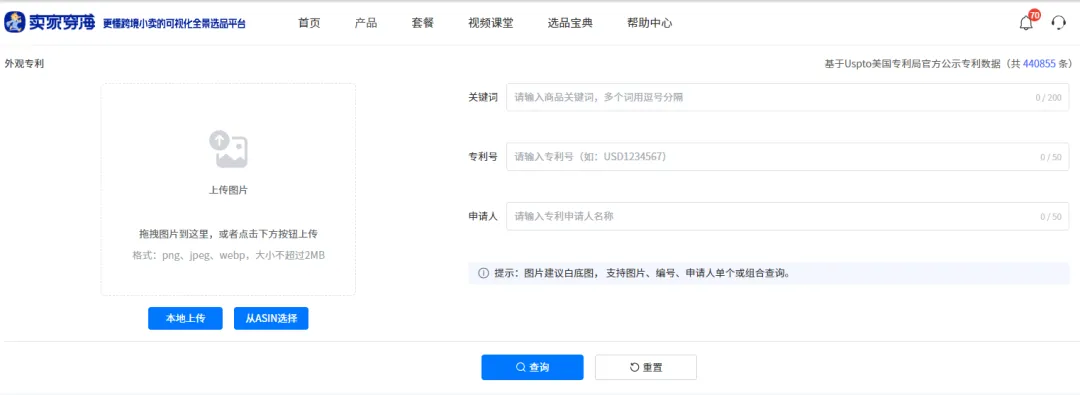Go to 首页 in the navigation
1080x395 pixels.
click(309, 23)
